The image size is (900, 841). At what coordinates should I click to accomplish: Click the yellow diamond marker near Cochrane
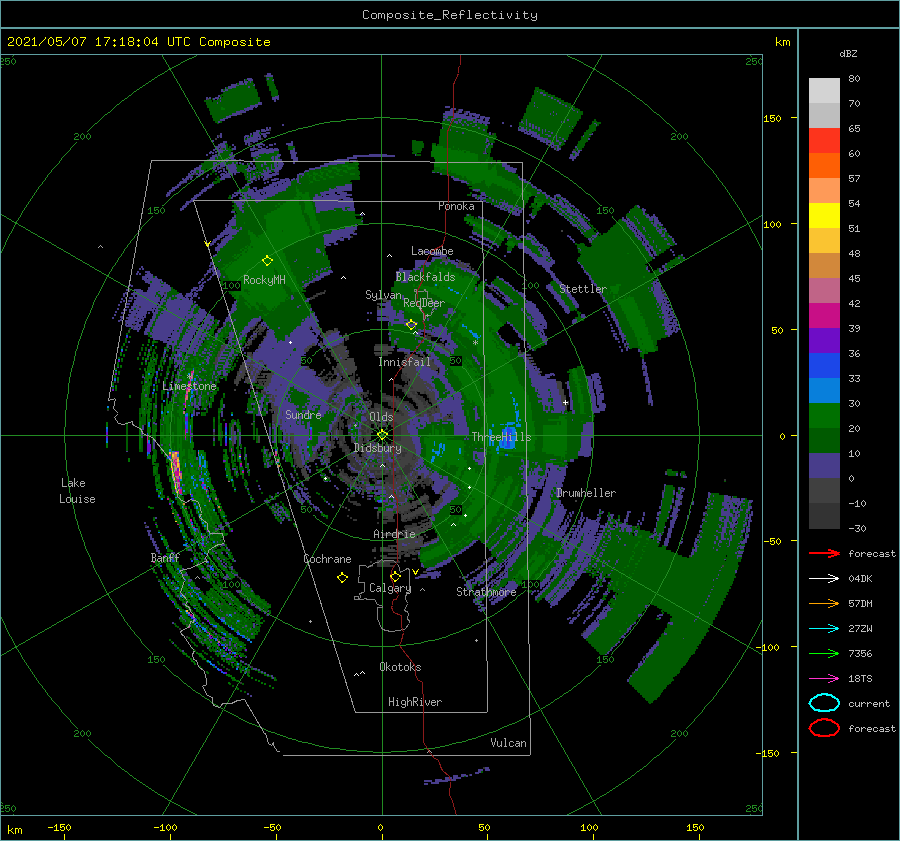point(342,578)
